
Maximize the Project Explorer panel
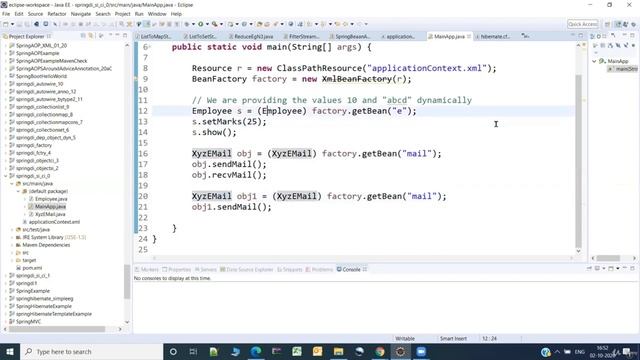(125, 36)
